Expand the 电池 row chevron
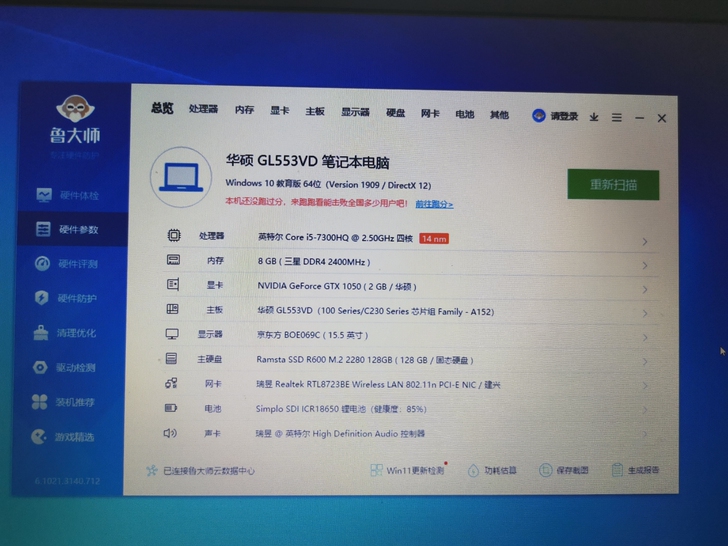Viewport: 728px width, 546px height. 645,410
